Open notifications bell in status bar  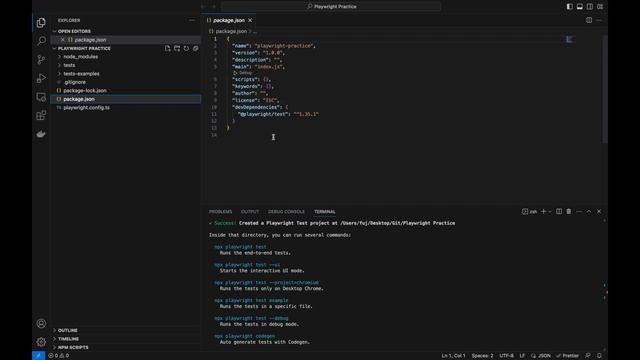point(599,356)
